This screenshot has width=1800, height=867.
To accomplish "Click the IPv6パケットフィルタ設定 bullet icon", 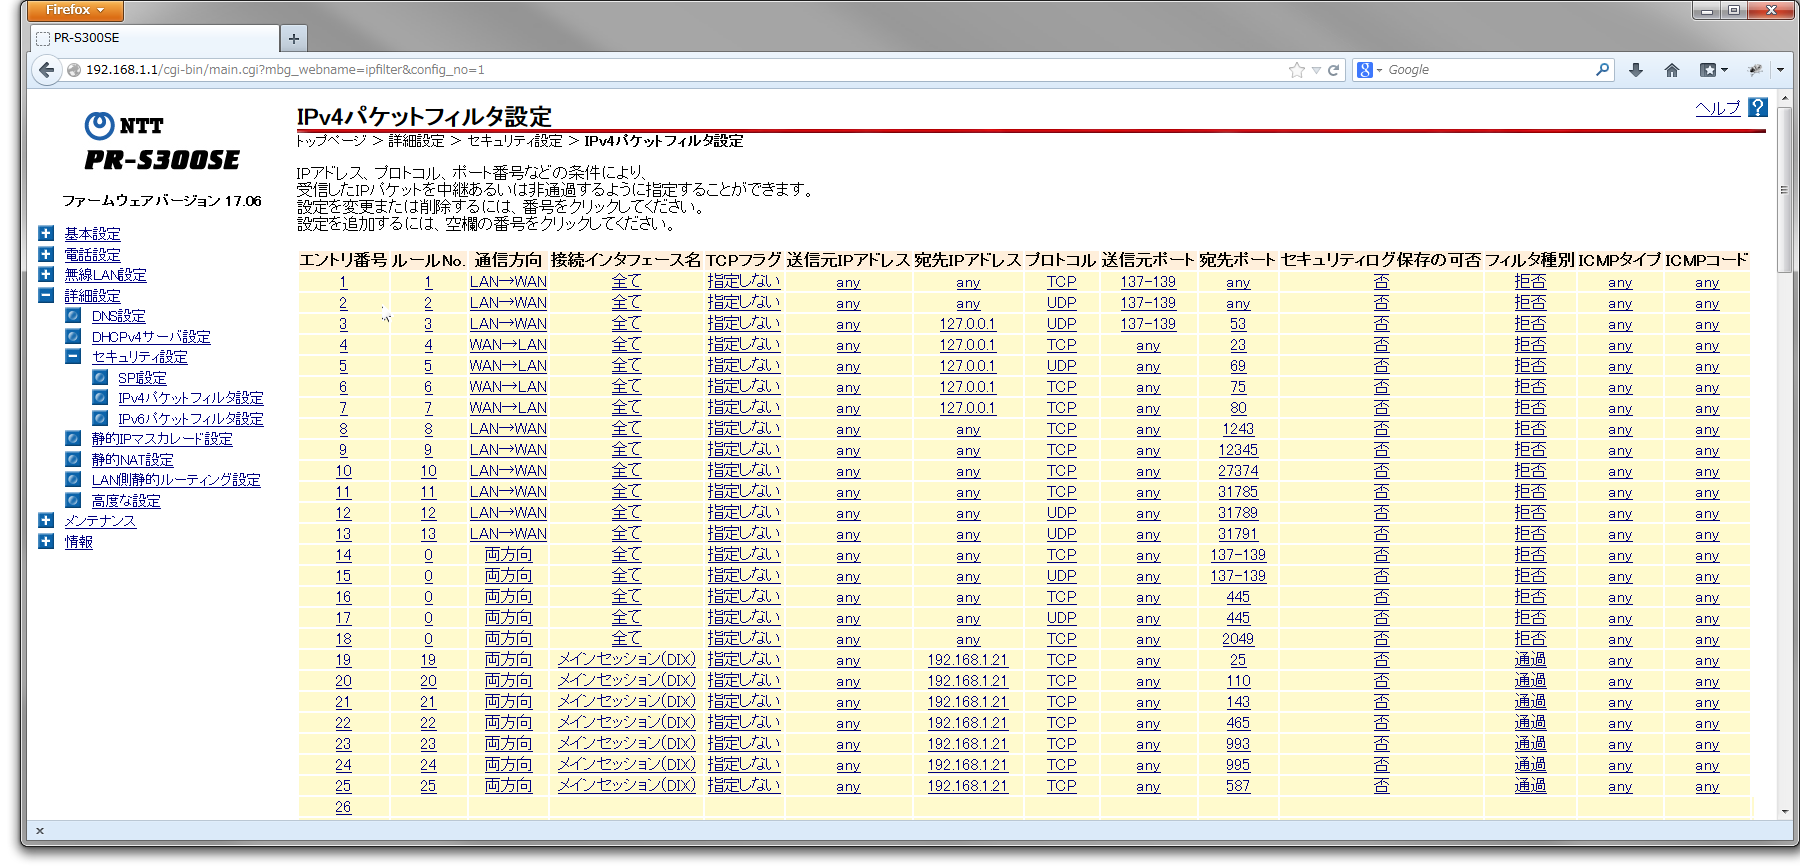I will pos(100,419).
